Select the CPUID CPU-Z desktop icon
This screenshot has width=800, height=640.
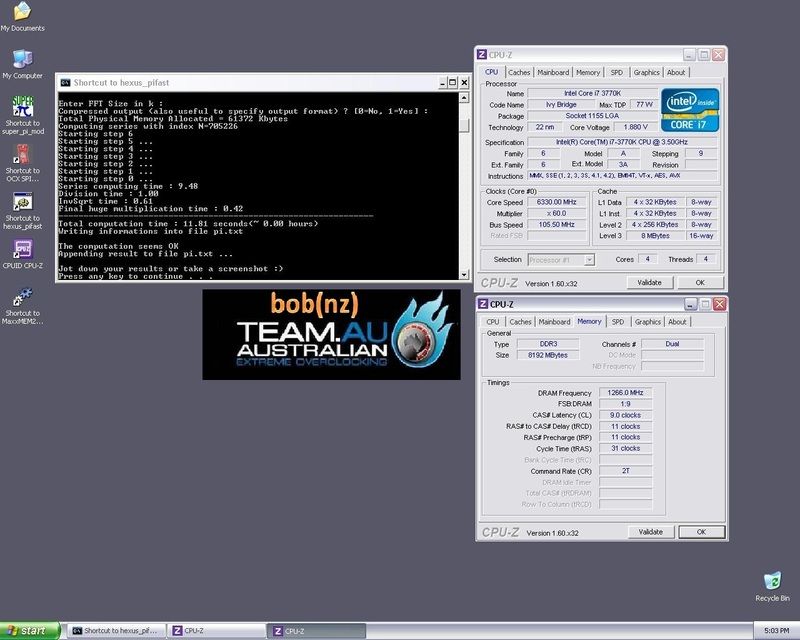(22, 250)
